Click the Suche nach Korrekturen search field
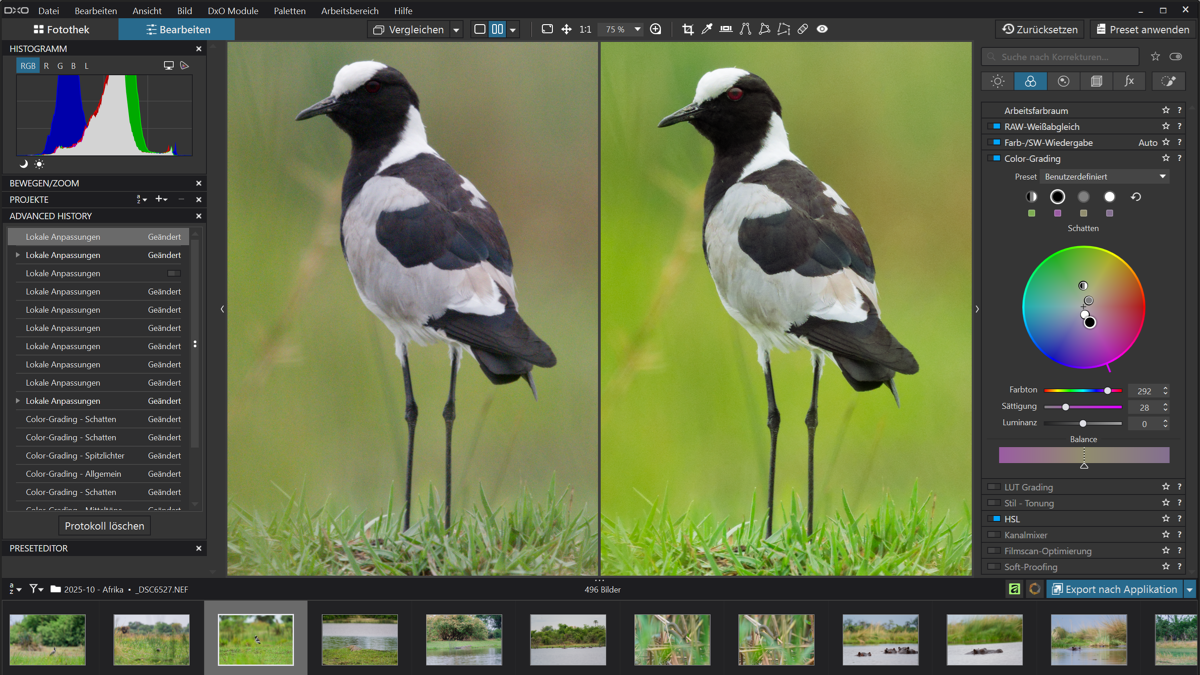Screen dimensions: 1200x675 pos(1060,57)
